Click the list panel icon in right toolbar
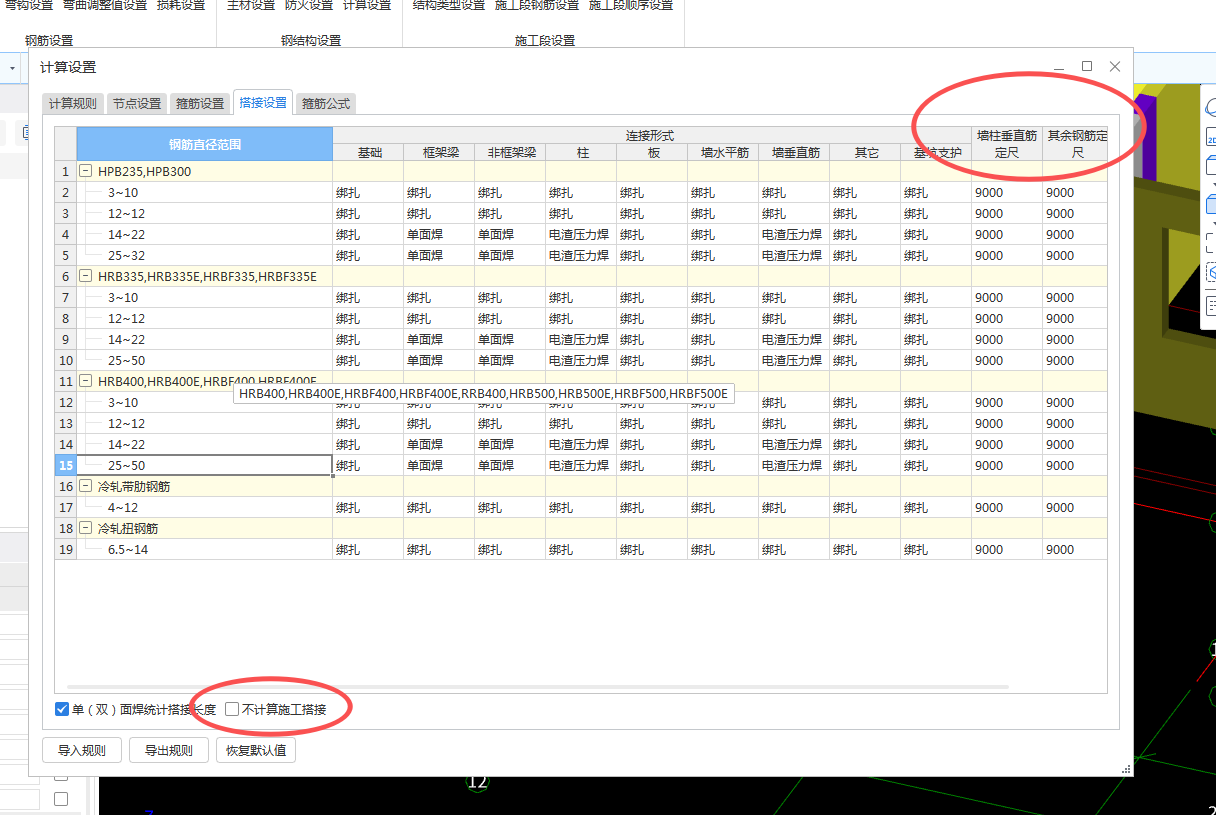This screenshot has width=1216, height=815. (1210, 306)
